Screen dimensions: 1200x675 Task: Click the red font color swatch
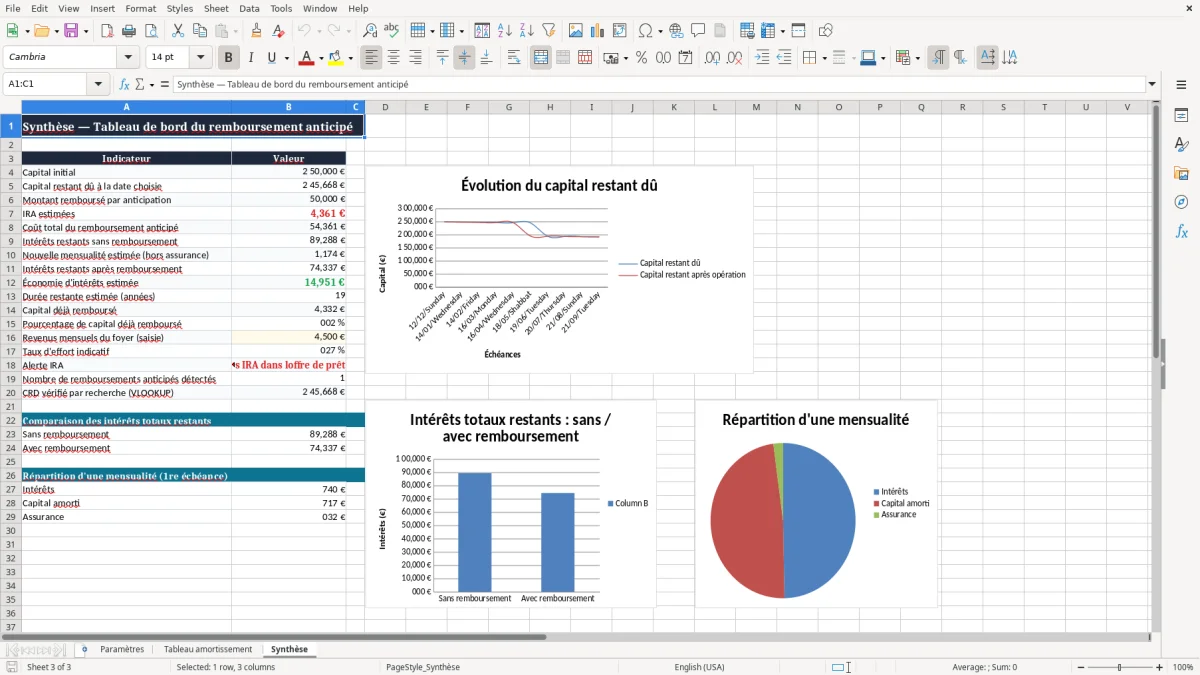[306, 58]
